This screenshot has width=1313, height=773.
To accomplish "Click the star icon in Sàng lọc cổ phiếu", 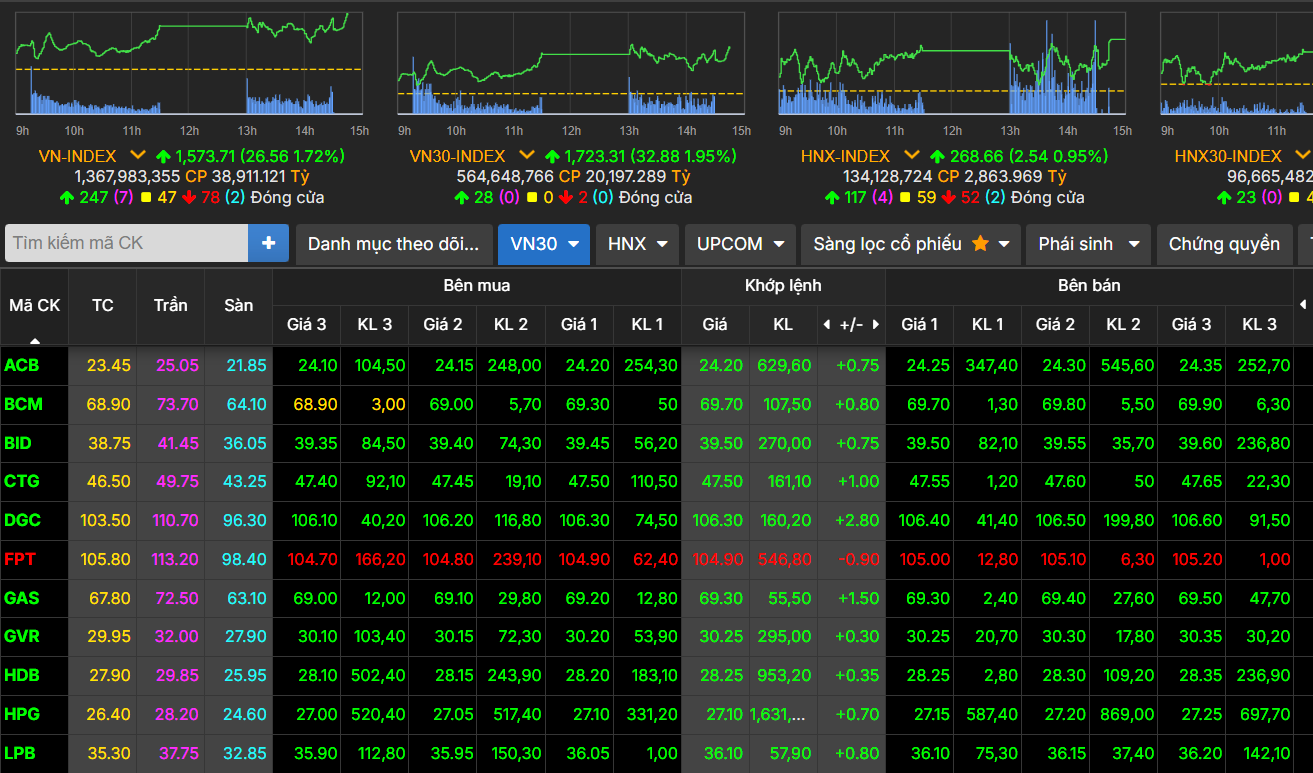I will click(980, 244).
